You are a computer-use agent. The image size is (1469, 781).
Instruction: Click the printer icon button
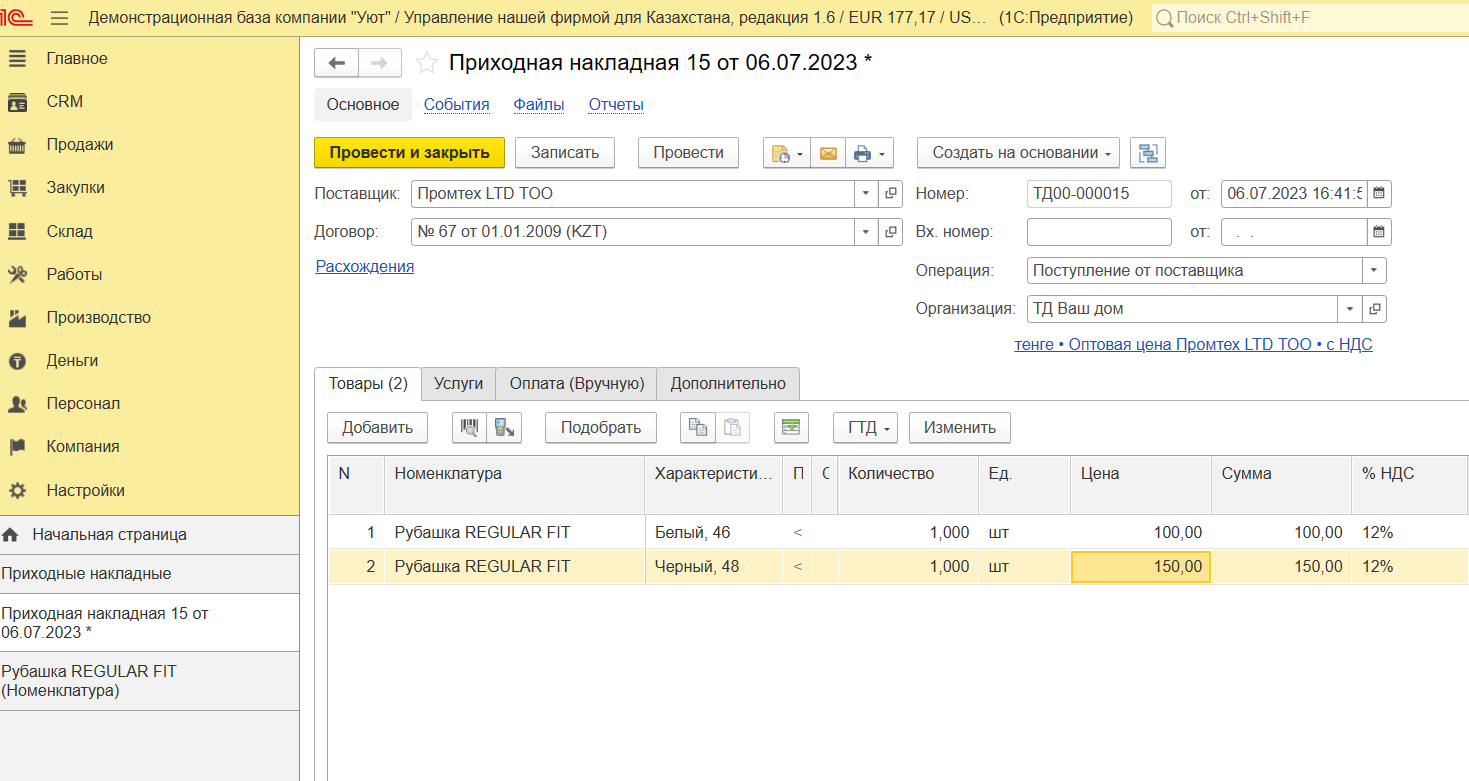coord(862,153)
